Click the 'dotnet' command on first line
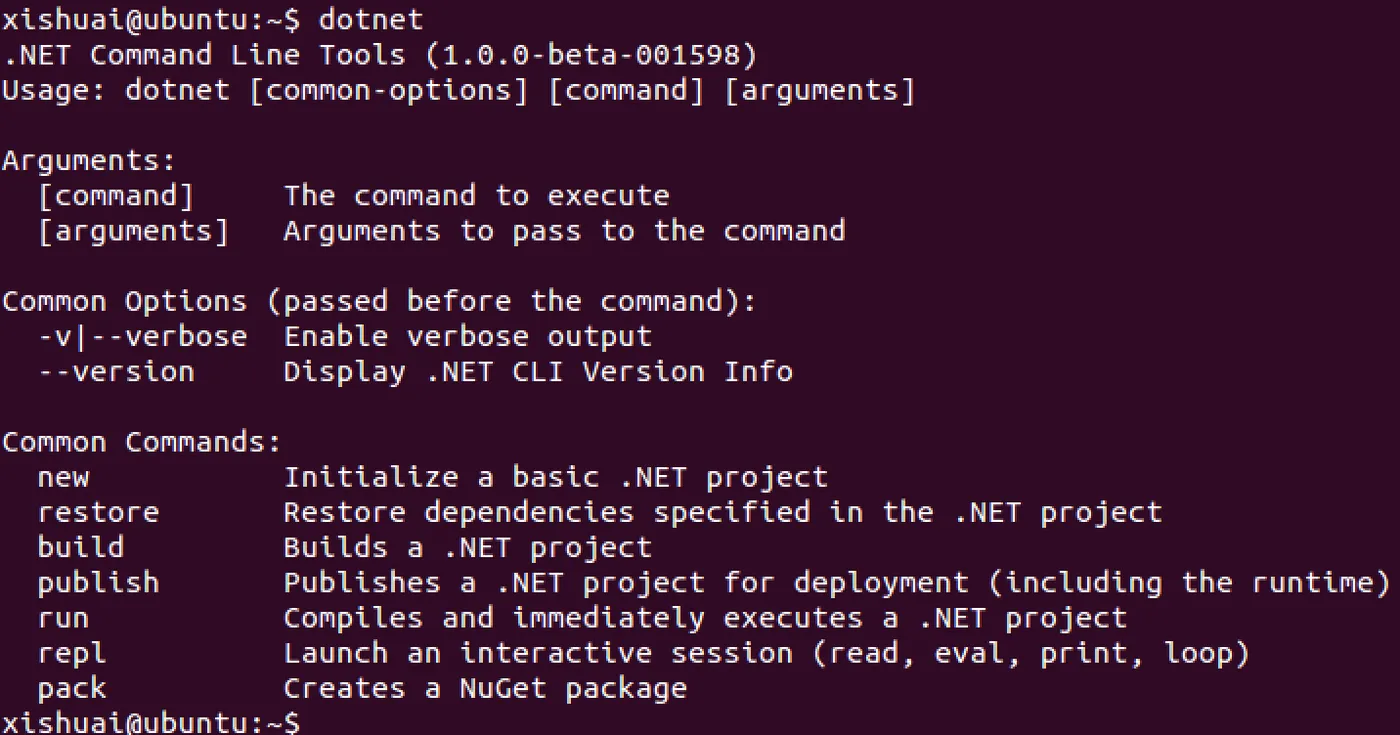The width and height of the screenshot is (1400, 735). pos(370,19)
